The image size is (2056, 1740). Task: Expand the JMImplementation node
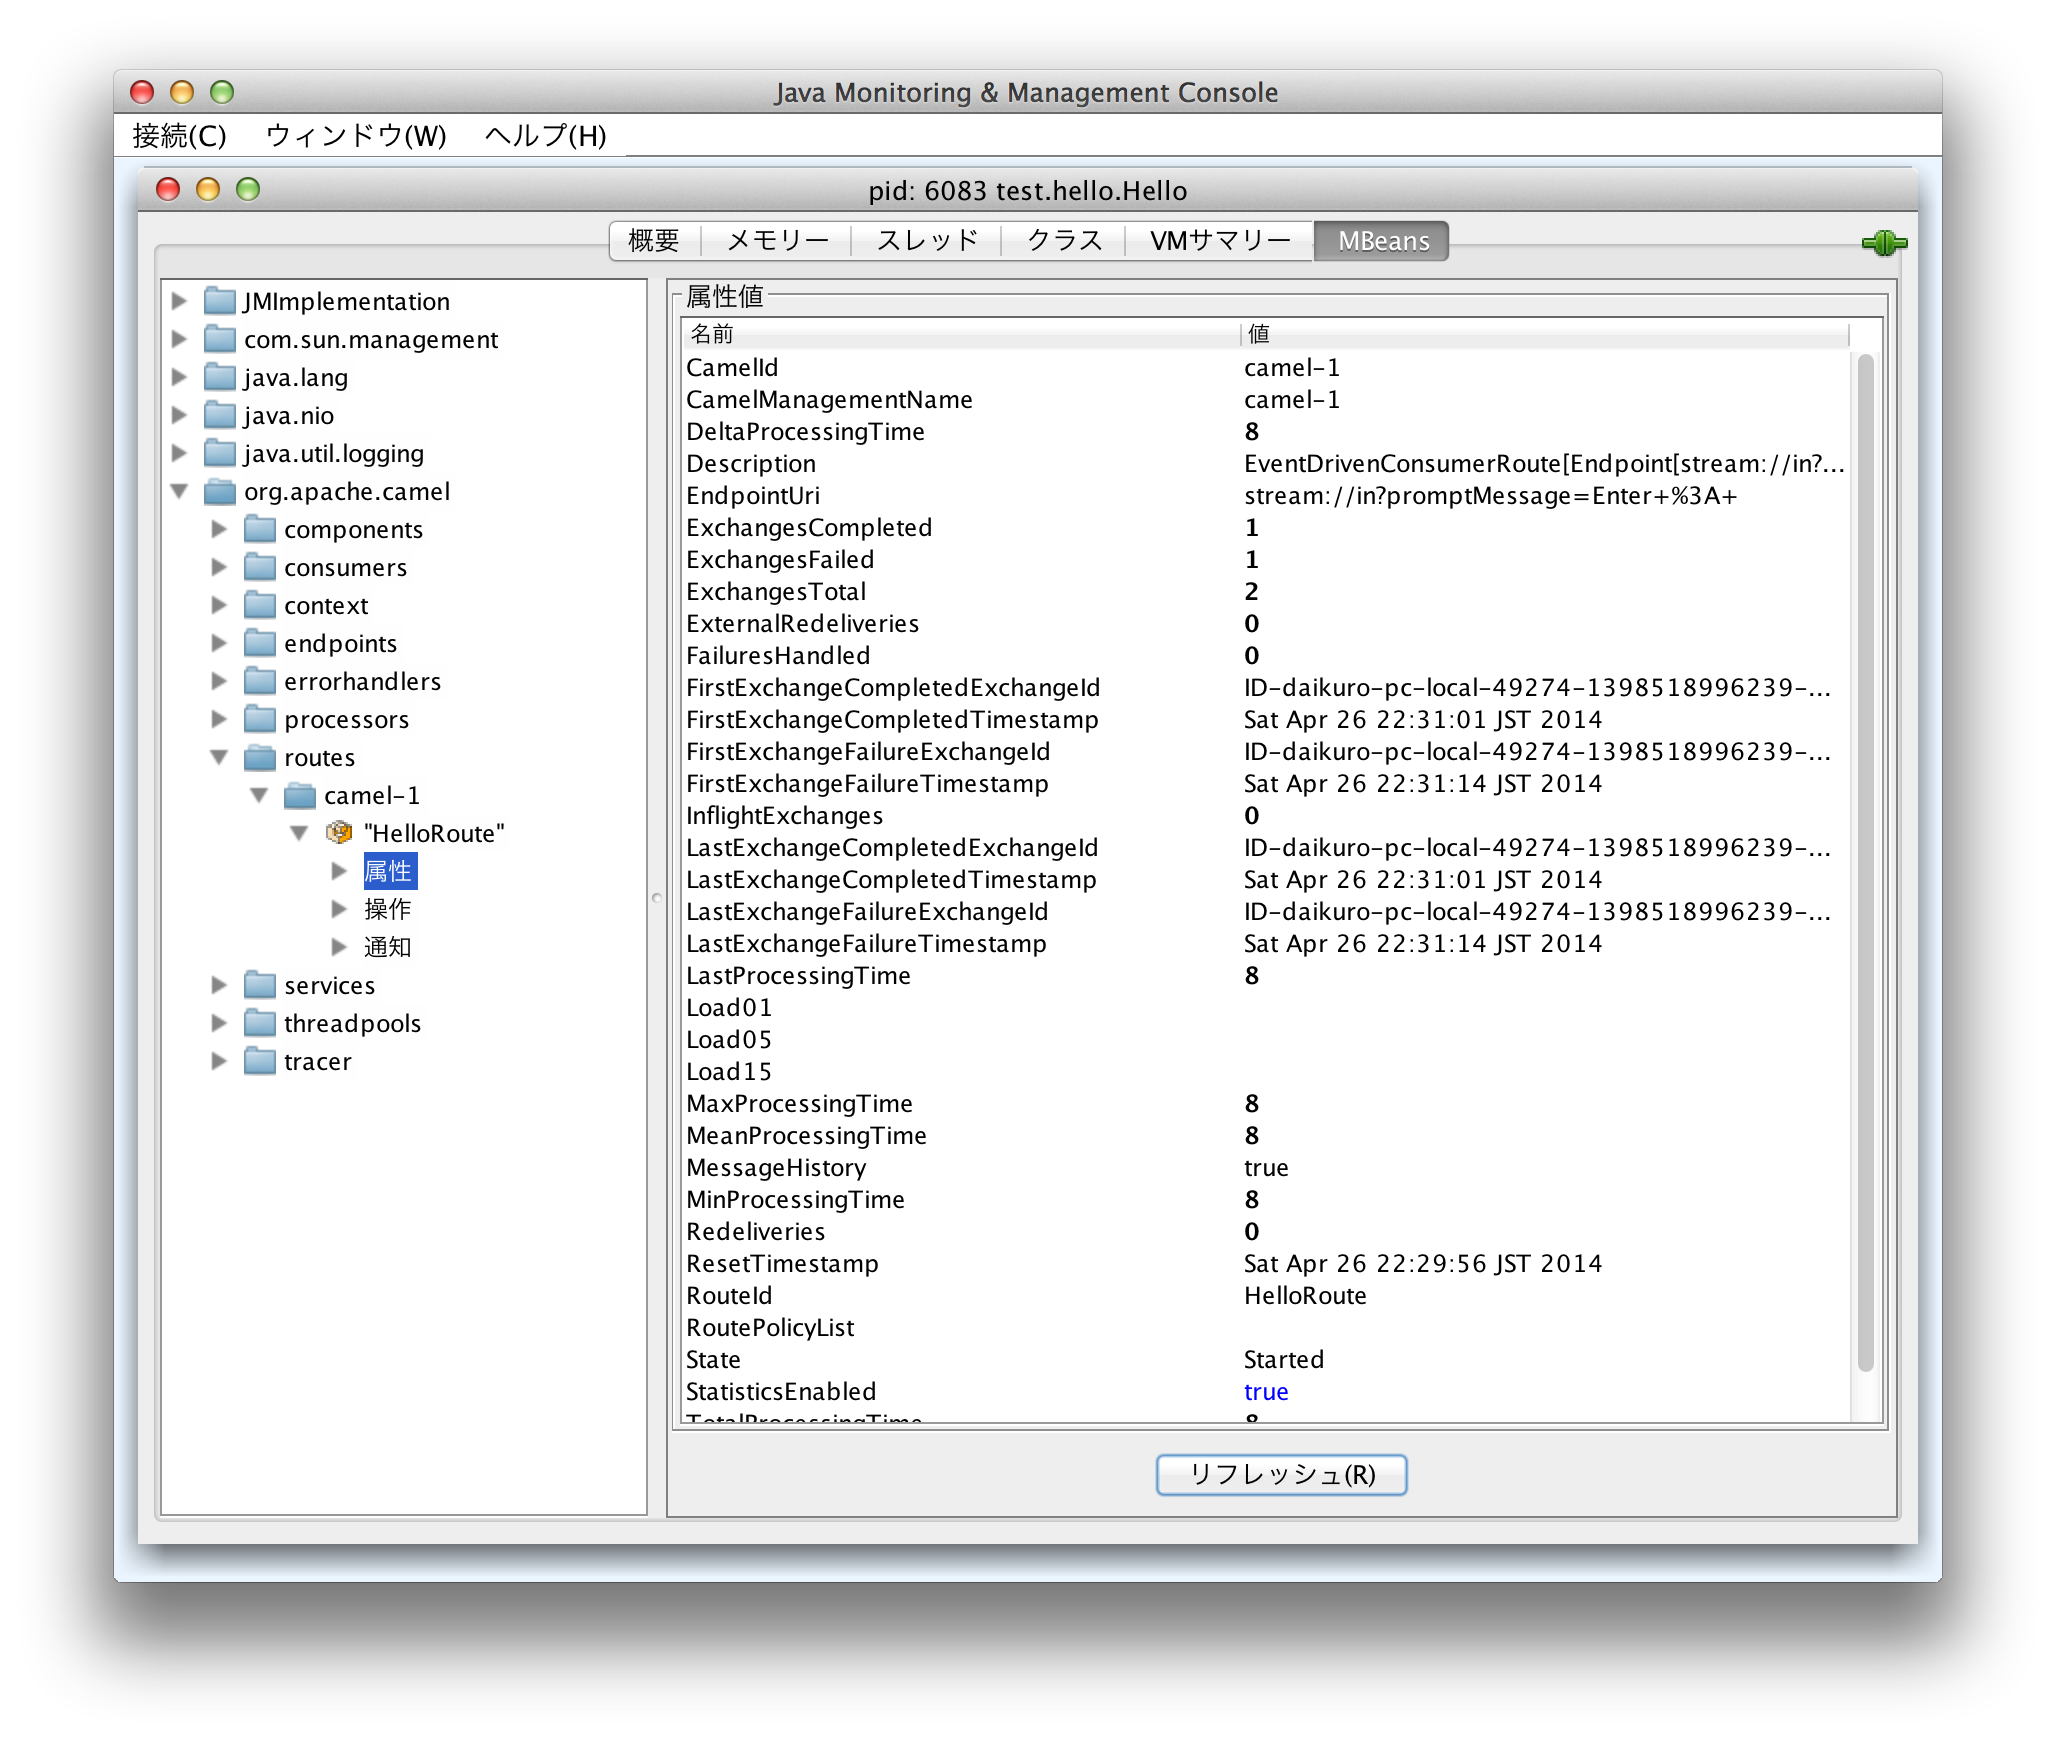(x=179, y=300)
